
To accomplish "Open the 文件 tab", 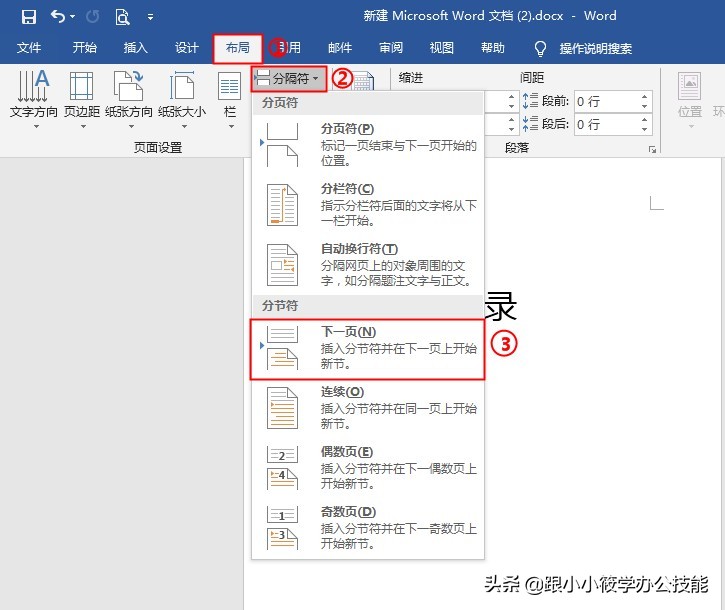I will click(29, 48).
